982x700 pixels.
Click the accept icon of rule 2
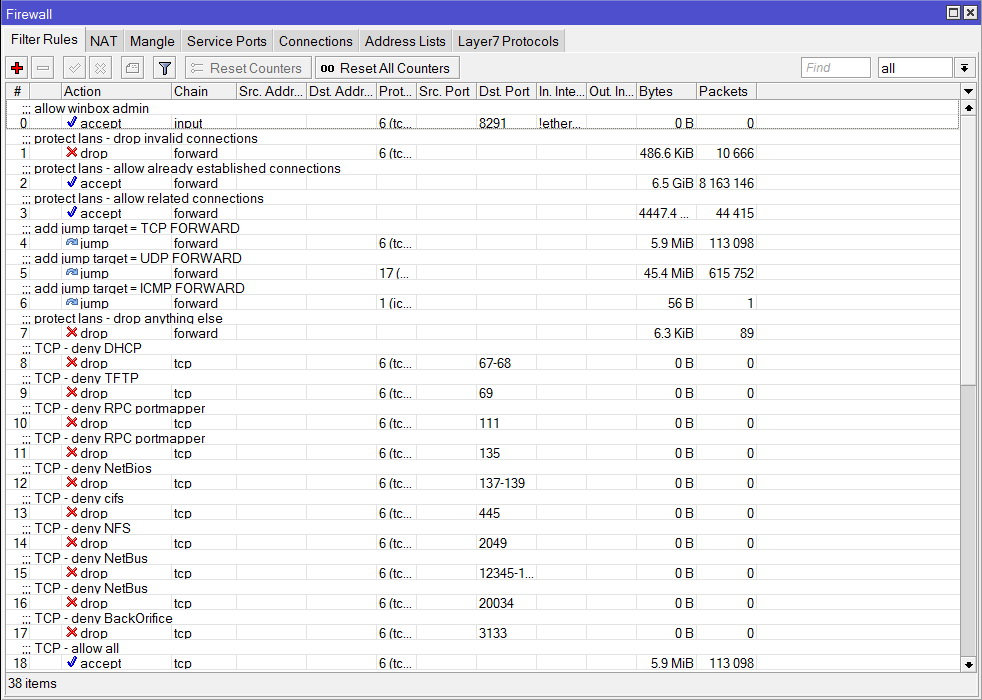click(72, 182)
